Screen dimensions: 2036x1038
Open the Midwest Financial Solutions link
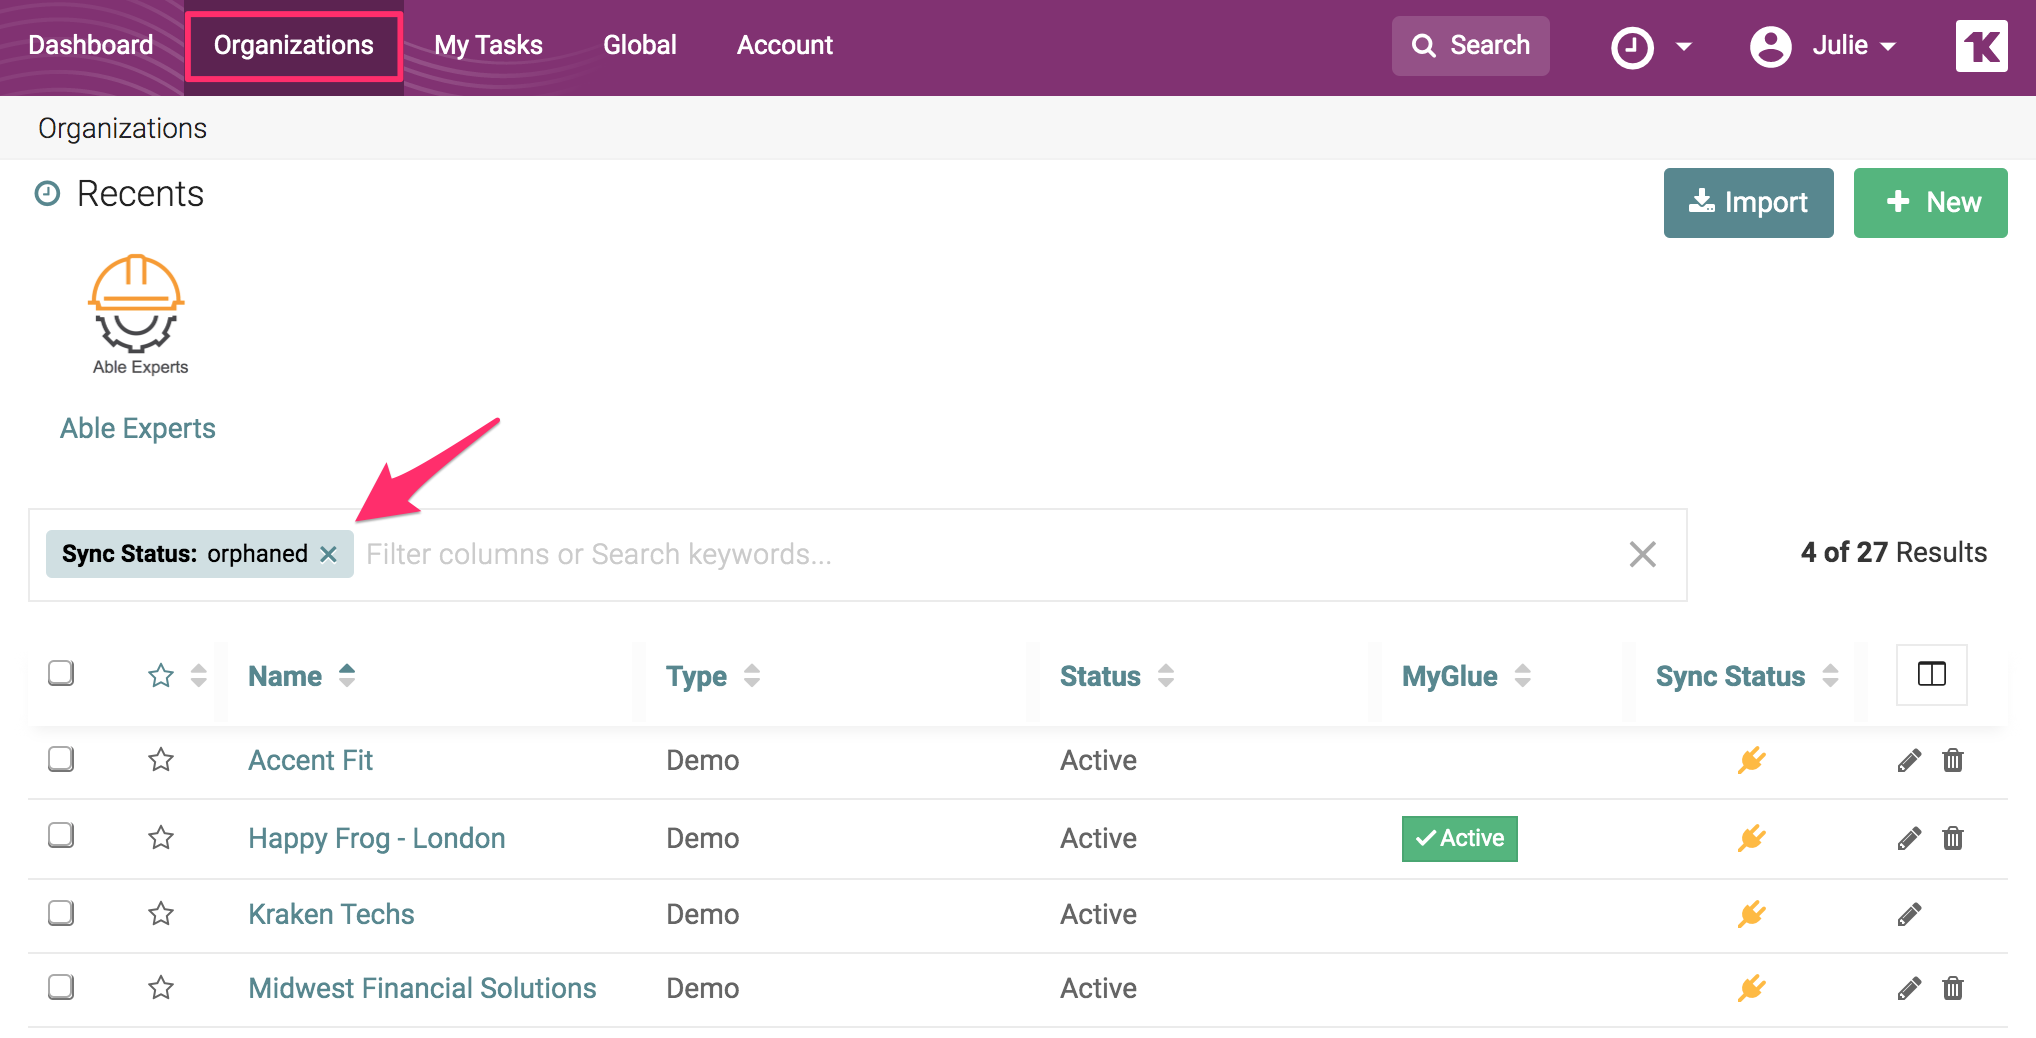[x=422, y=988]
